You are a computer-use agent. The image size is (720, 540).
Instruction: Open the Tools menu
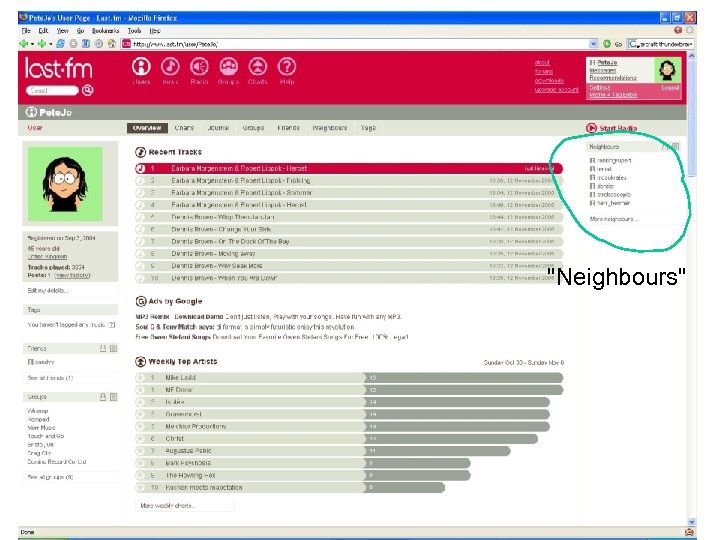point(134,31)
